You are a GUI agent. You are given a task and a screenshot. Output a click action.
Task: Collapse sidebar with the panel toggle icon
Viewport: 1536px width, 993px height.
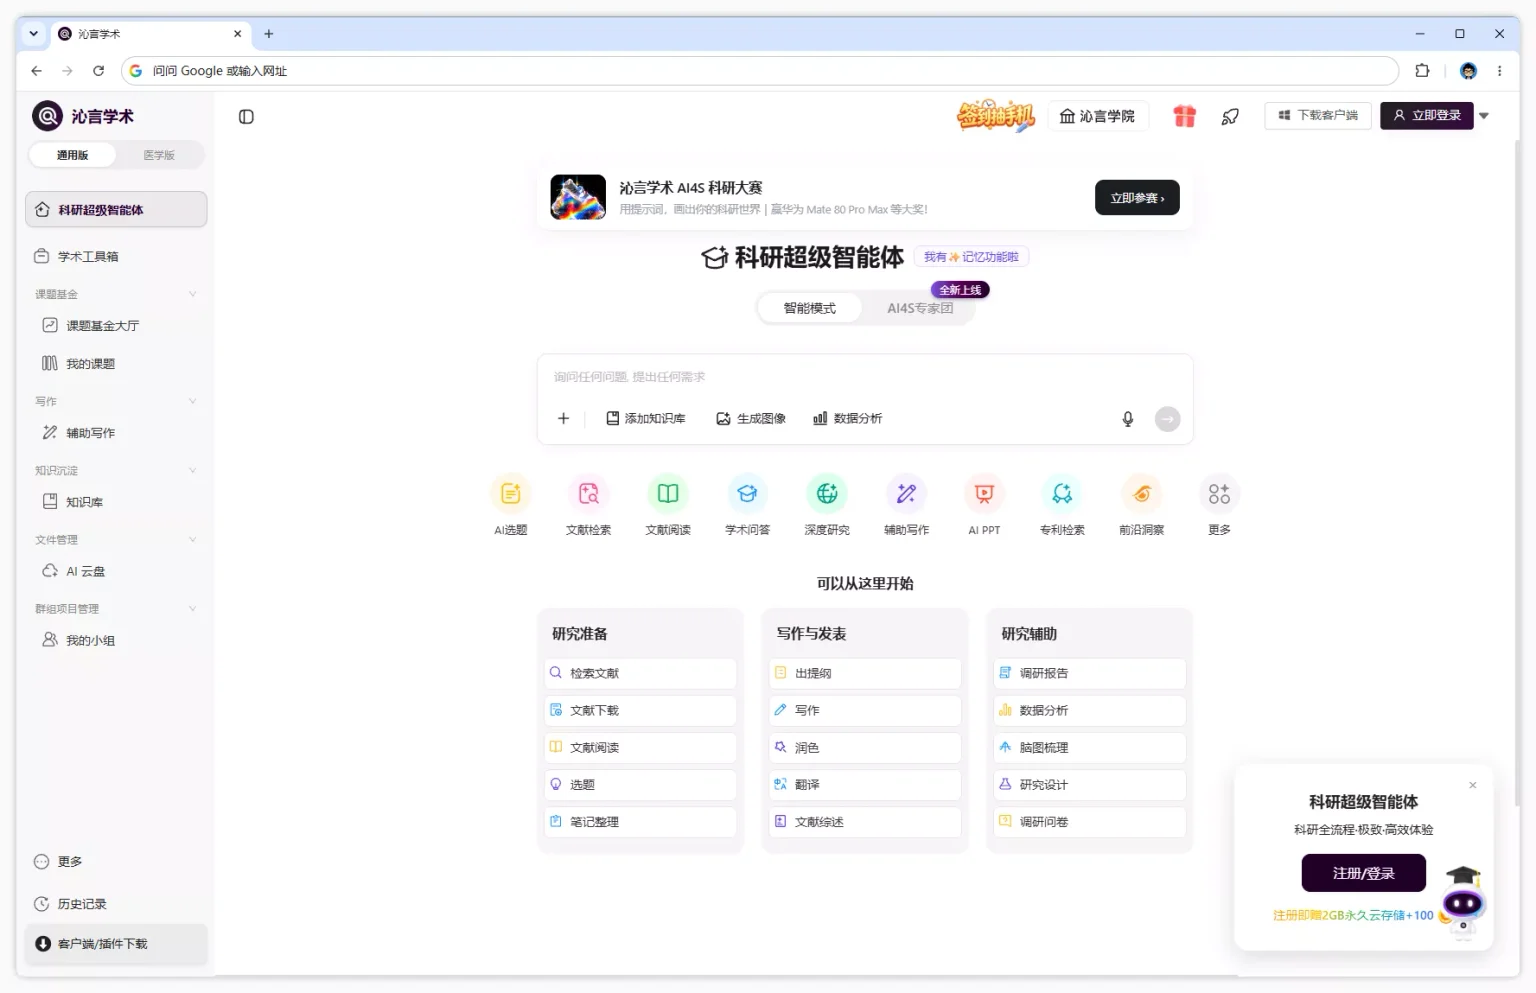pos(246,117)
